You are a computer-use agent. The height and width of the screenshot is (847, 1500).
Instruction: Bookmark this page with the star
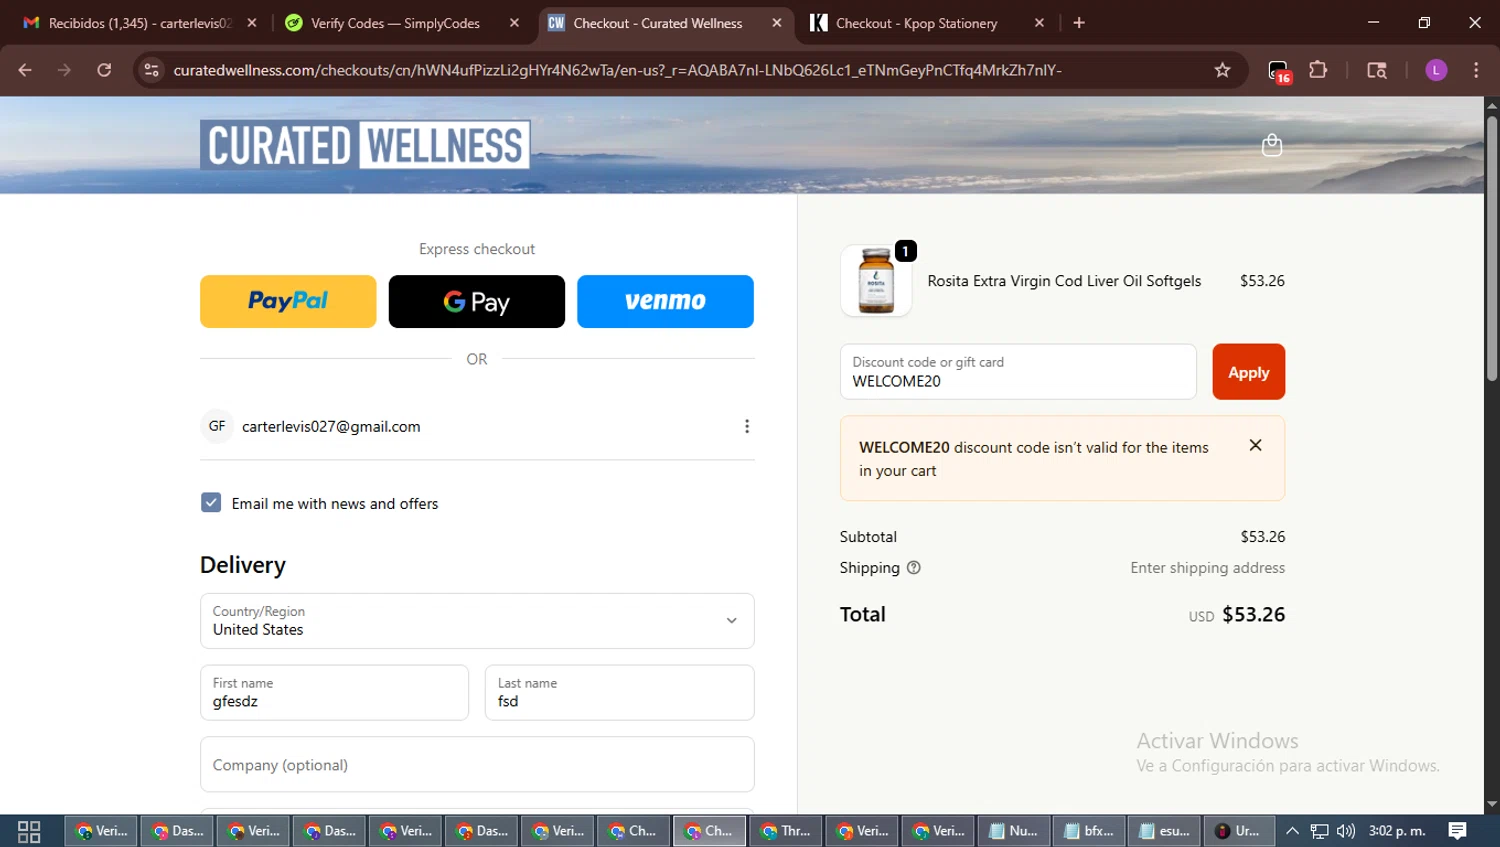coord(1222,70)
